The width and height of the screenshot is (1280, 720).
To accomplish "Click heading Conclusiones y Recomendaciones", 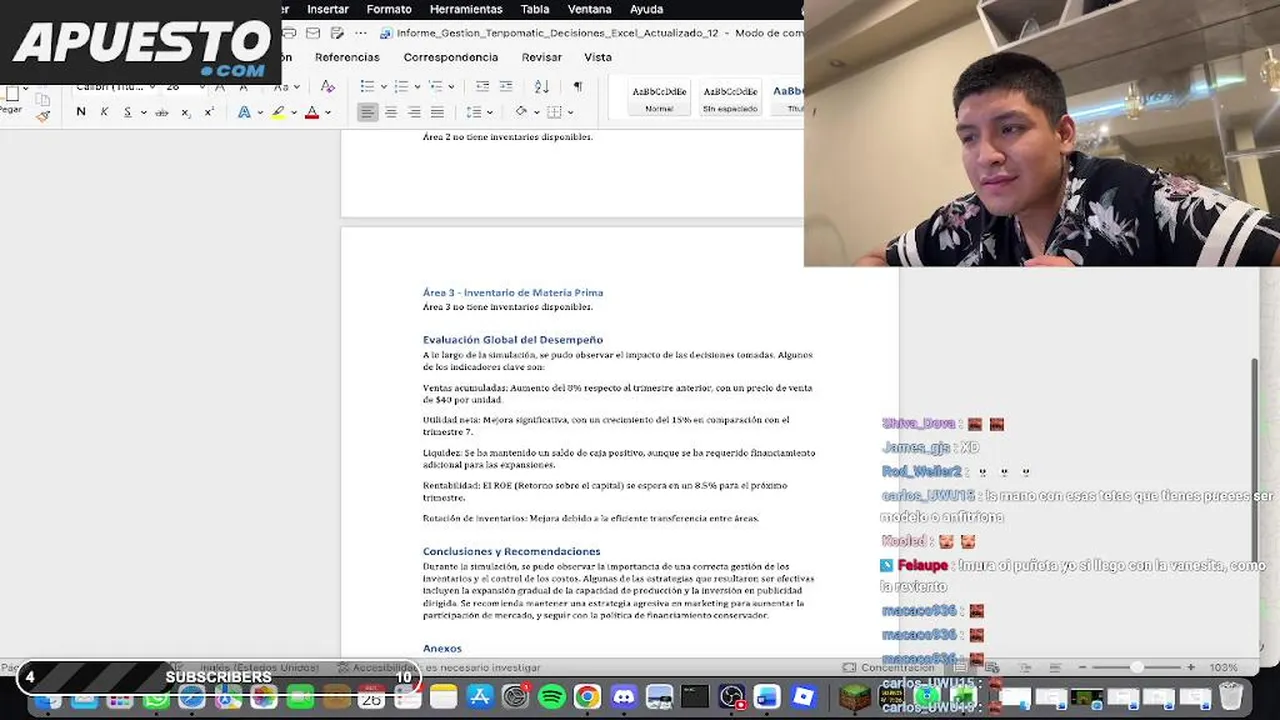I will click(x=511, y=552).
